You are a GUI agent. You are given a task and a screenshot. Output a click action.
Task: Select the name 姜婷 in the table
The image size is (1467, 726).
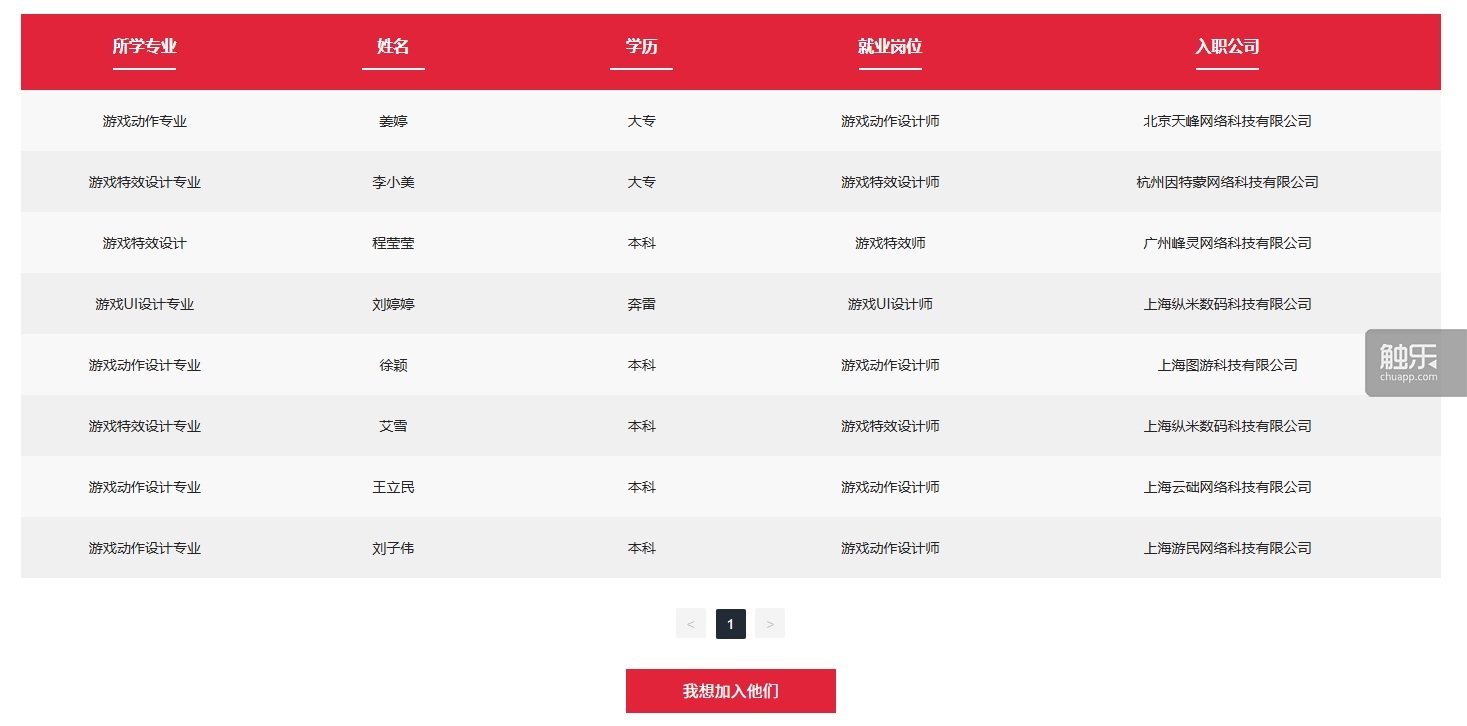point(393,121)
